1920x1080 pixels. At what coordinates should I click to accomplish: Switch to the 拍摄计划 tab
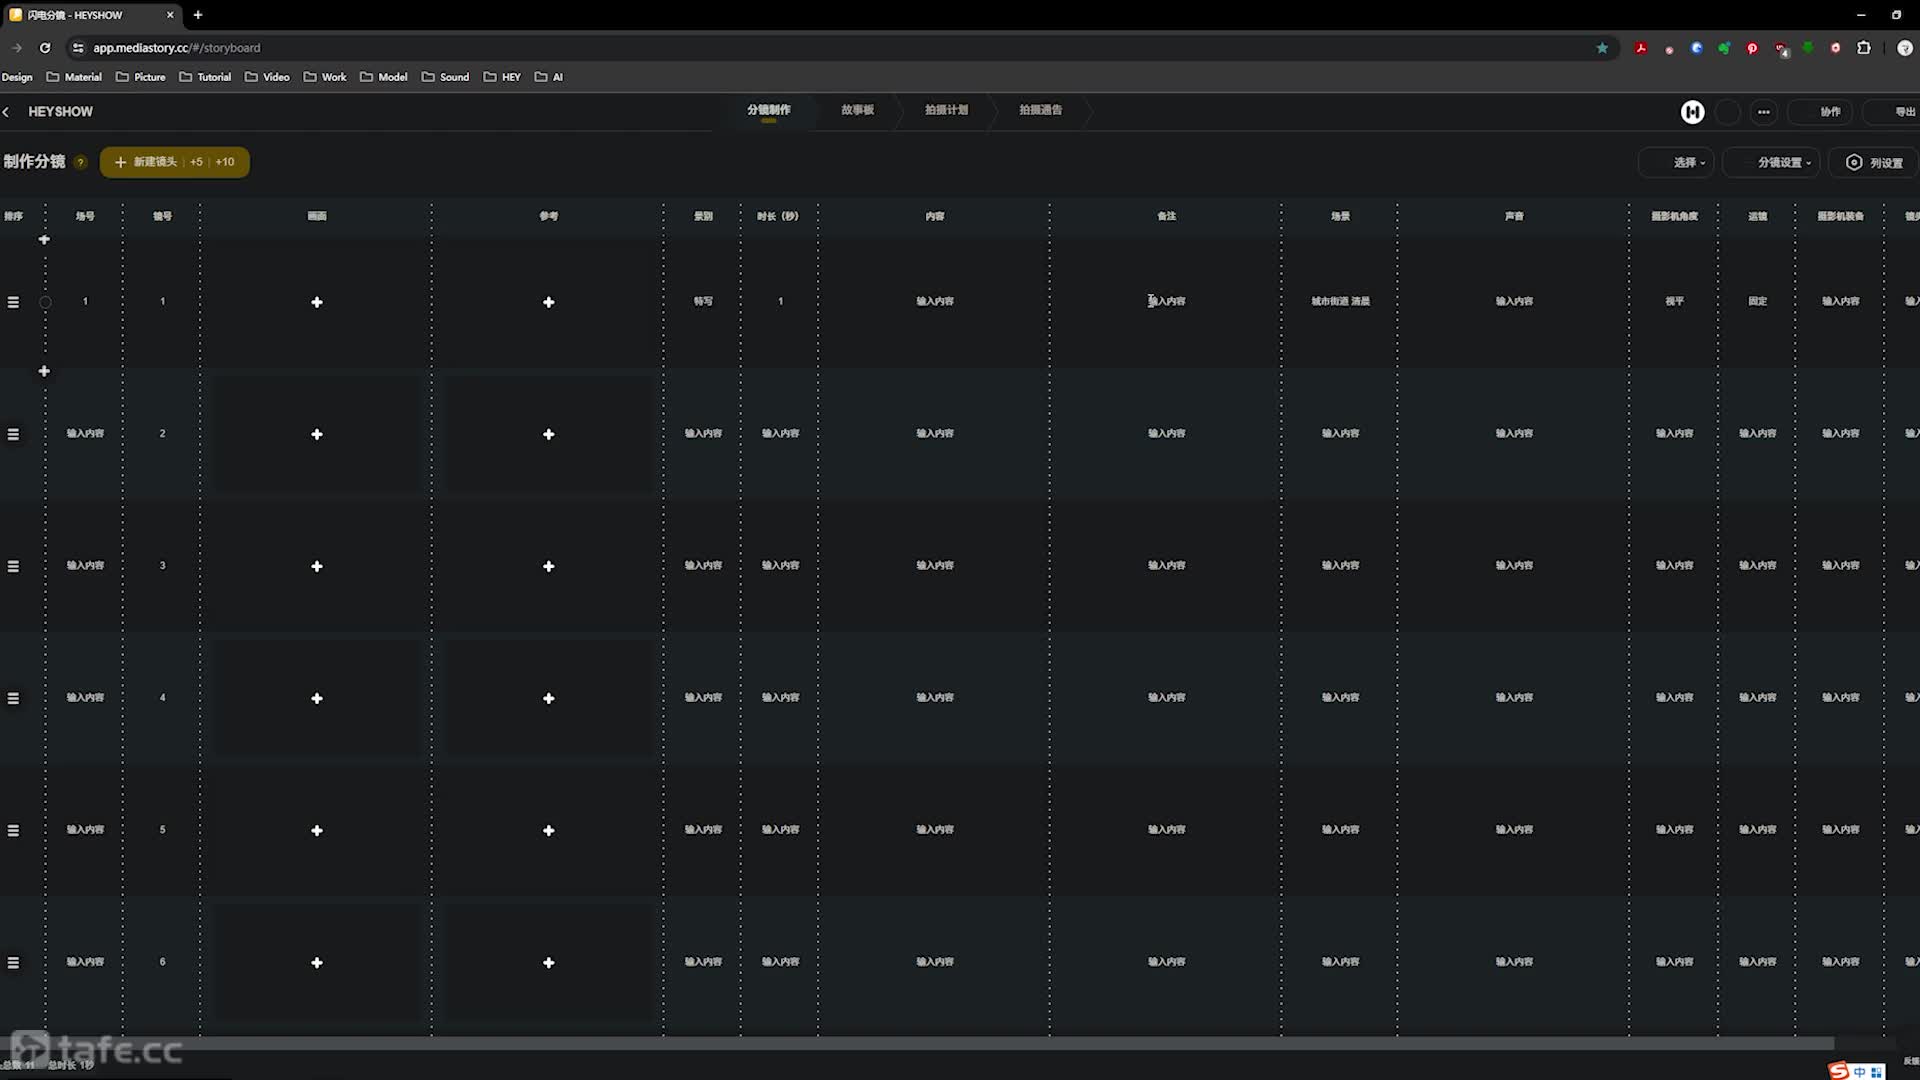click(946, 110)
